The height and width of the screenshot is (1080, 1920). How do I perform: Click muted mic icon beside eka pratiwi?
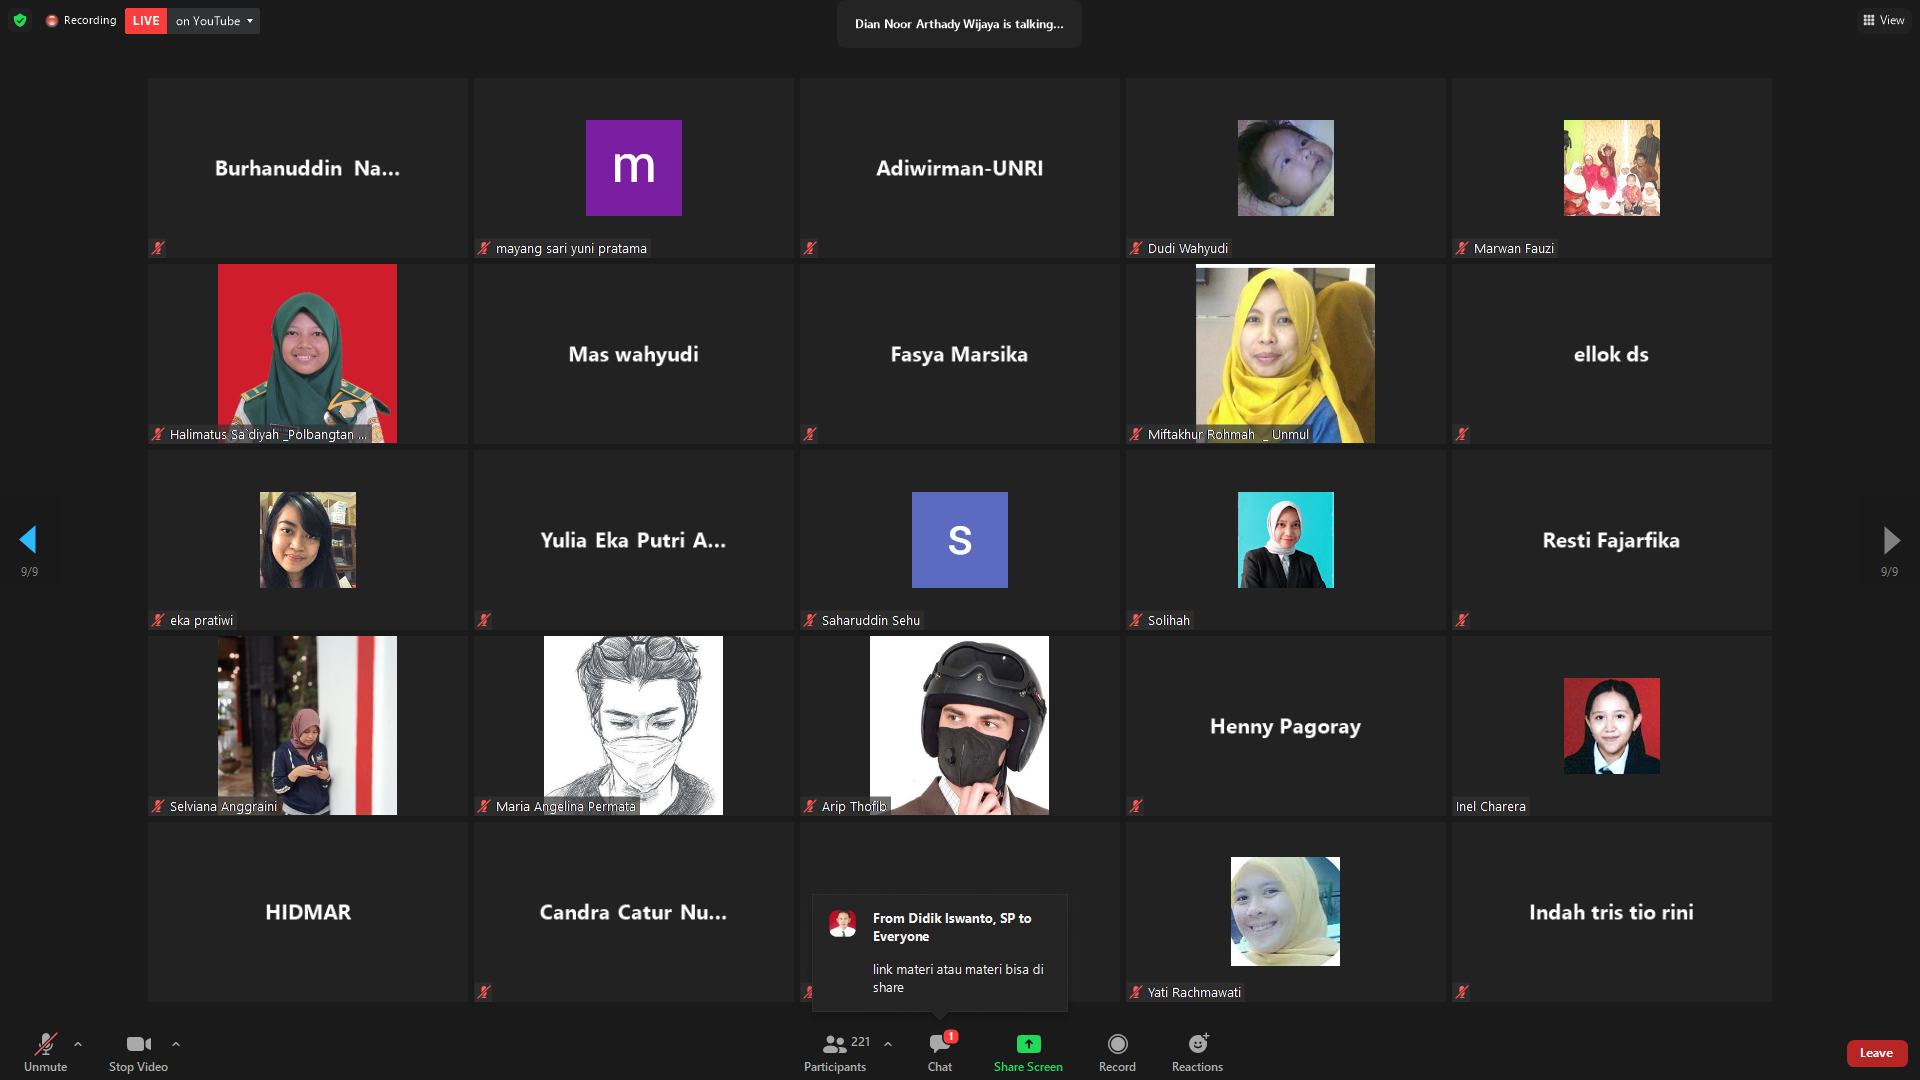point(158,620)
